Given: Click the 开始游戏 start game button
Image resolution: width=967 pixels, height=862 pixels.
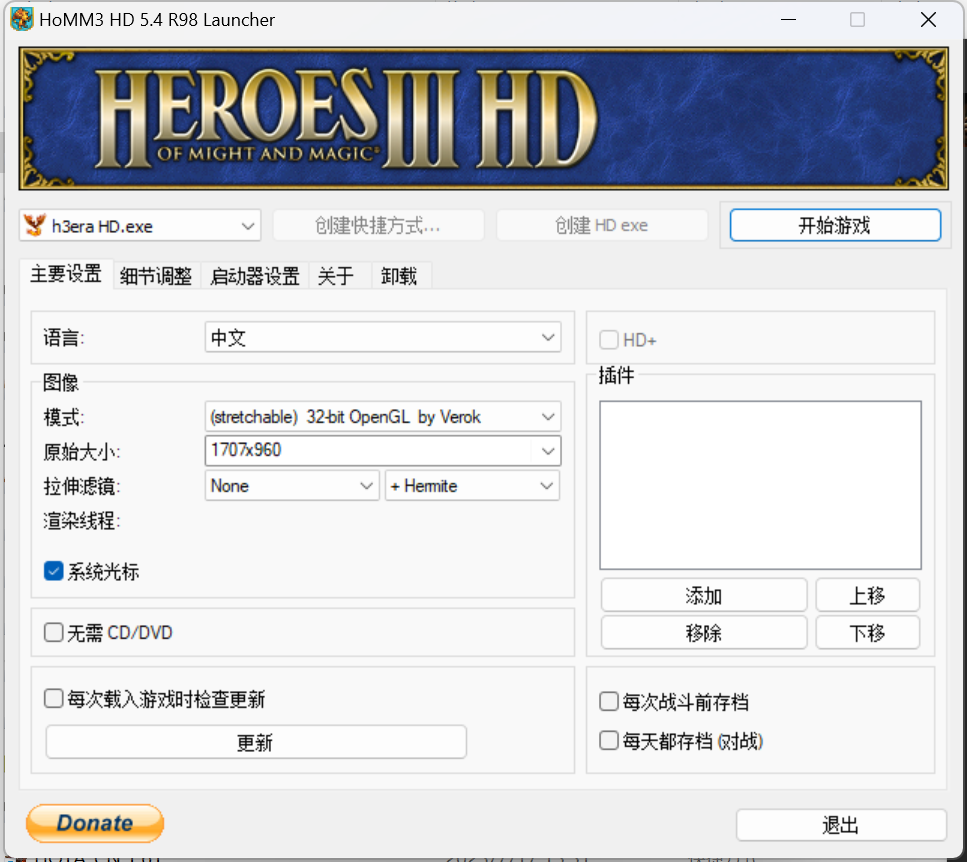Looking at the screenshot, I should 835,225.
